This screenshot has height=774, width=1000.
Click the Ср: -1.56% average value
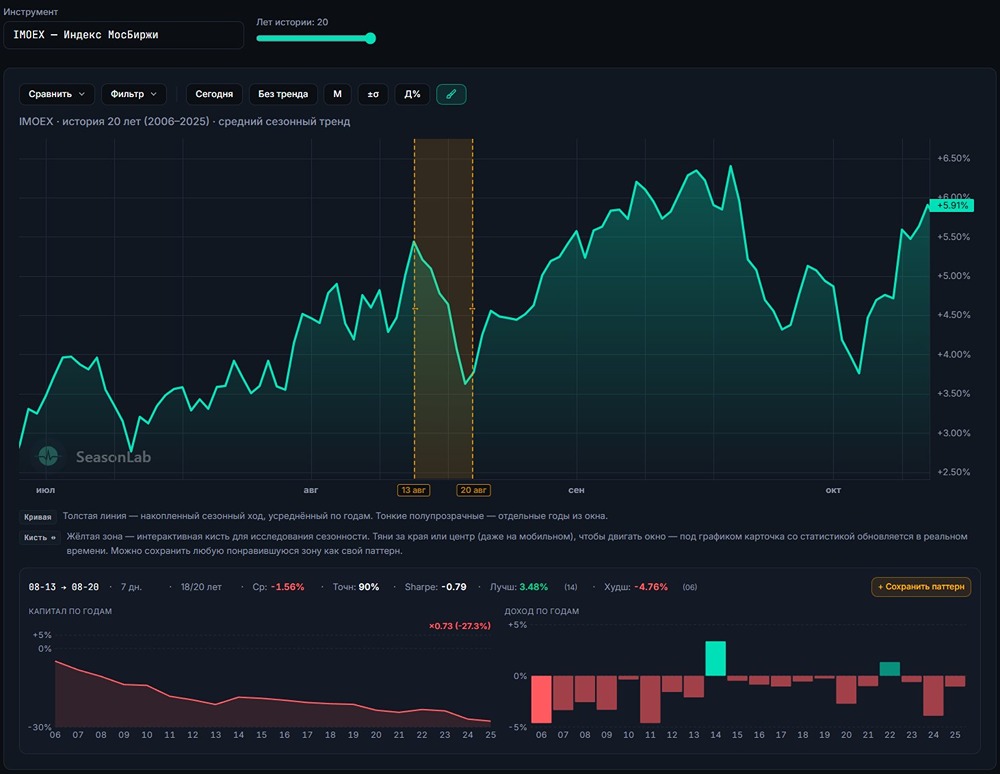278,587
